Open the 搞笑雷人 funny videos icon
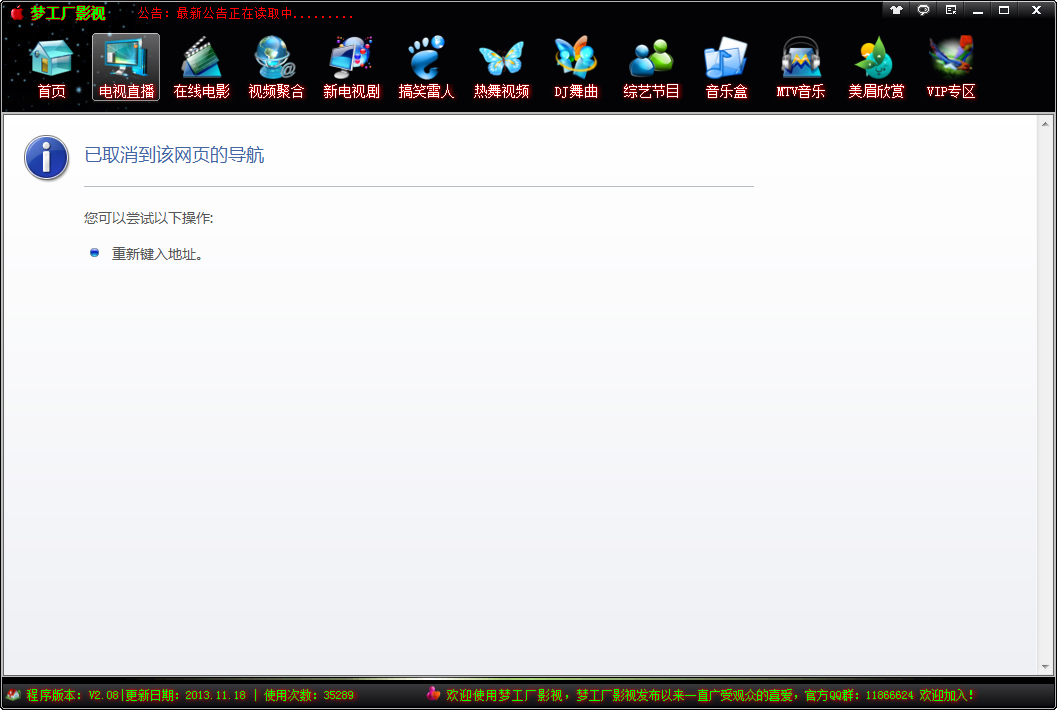 click(x=426, y=67)
